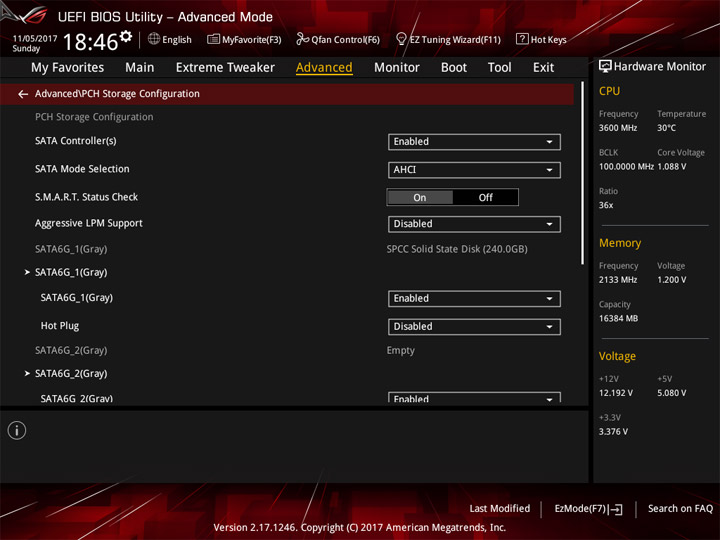Screen dimensions: 720x540
Task: Open the Main tab
Action: click(140, 68)
